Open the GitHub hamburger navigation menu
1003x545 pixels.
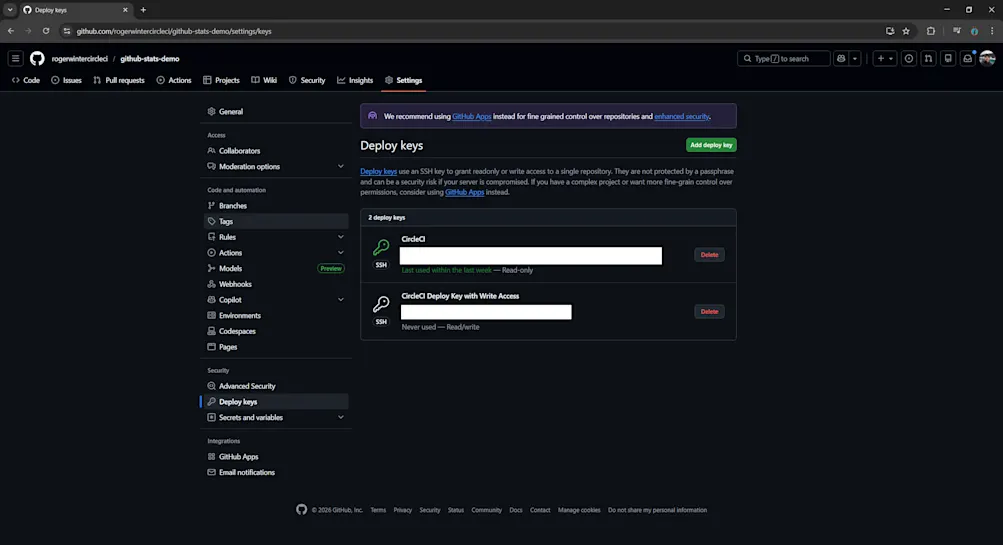click(x=15, y=58)
